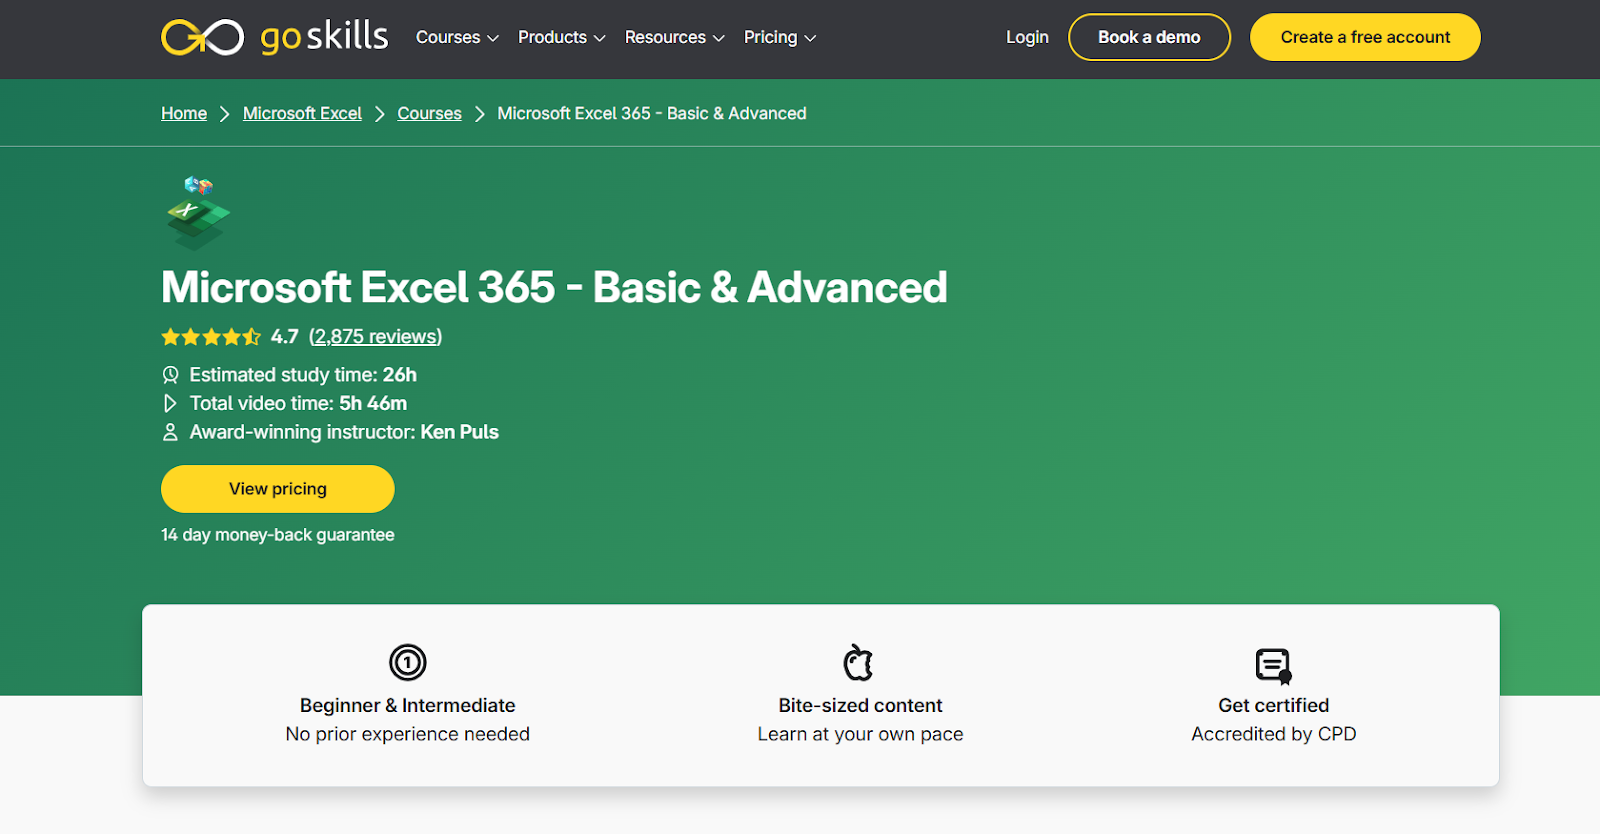Click 'Accredited by CPD' text
Viewport: 1600px width, 834px height.
[1274, 734]
